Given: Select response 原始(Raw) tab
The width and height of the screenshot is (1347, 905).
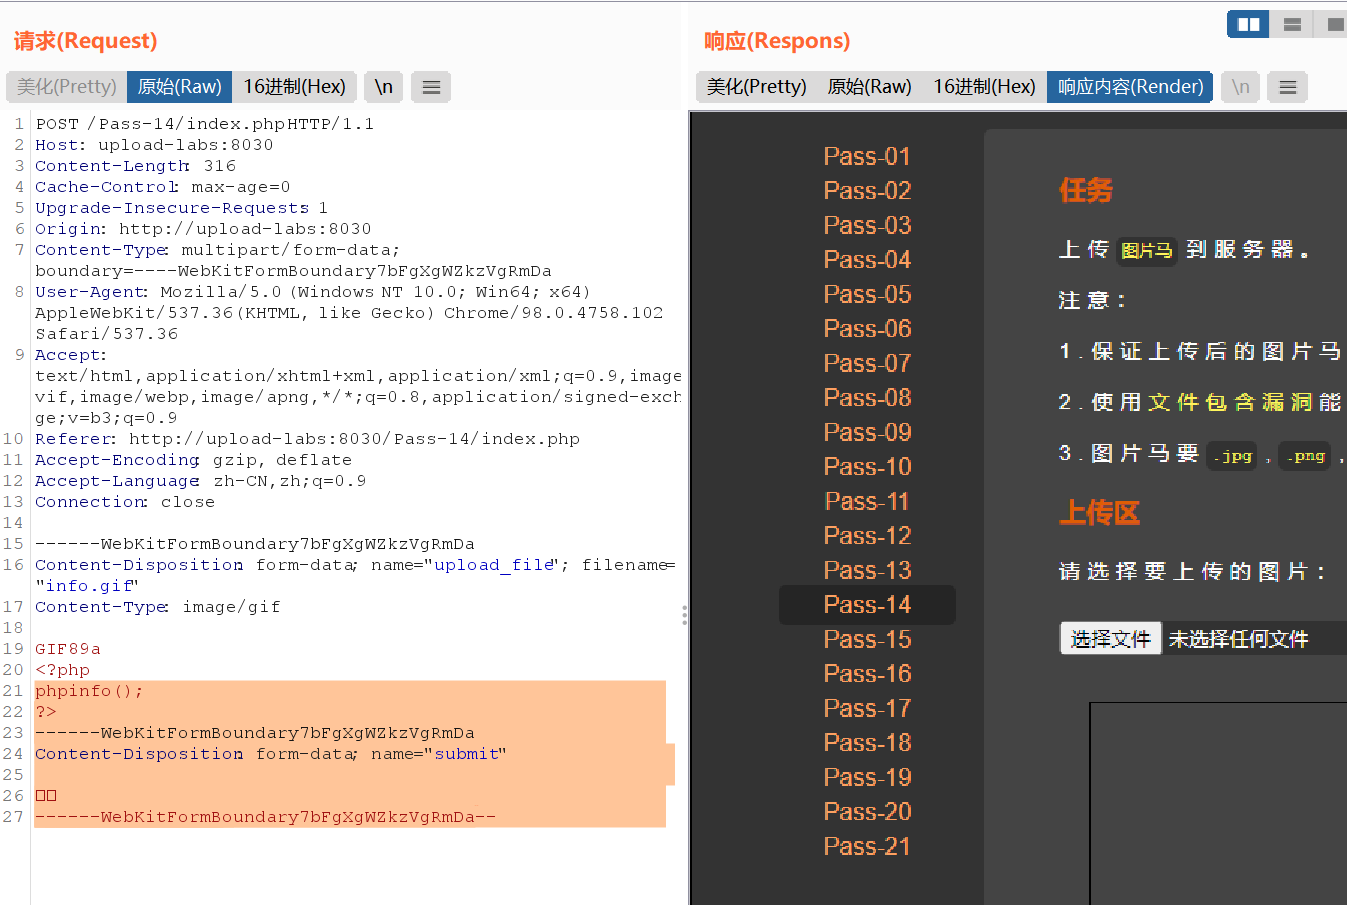Looking at the screenshot, I should click(870, 87).
